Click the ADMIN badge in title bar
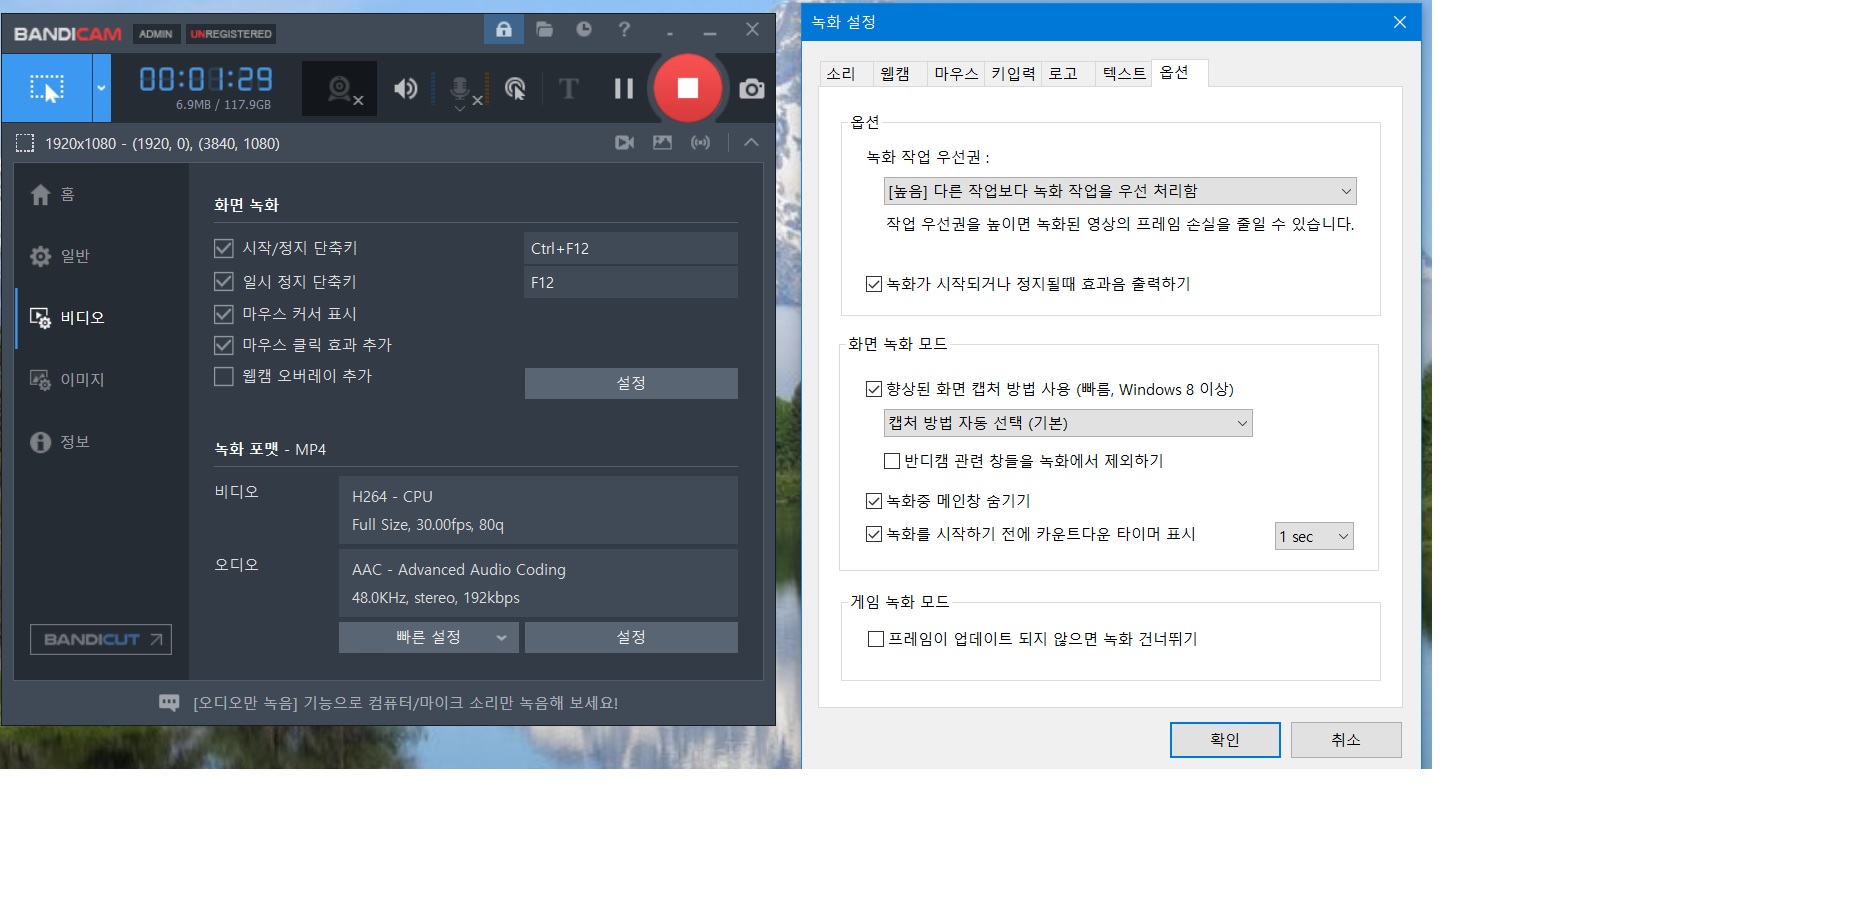1851x914 pixels. click(156, 34)
